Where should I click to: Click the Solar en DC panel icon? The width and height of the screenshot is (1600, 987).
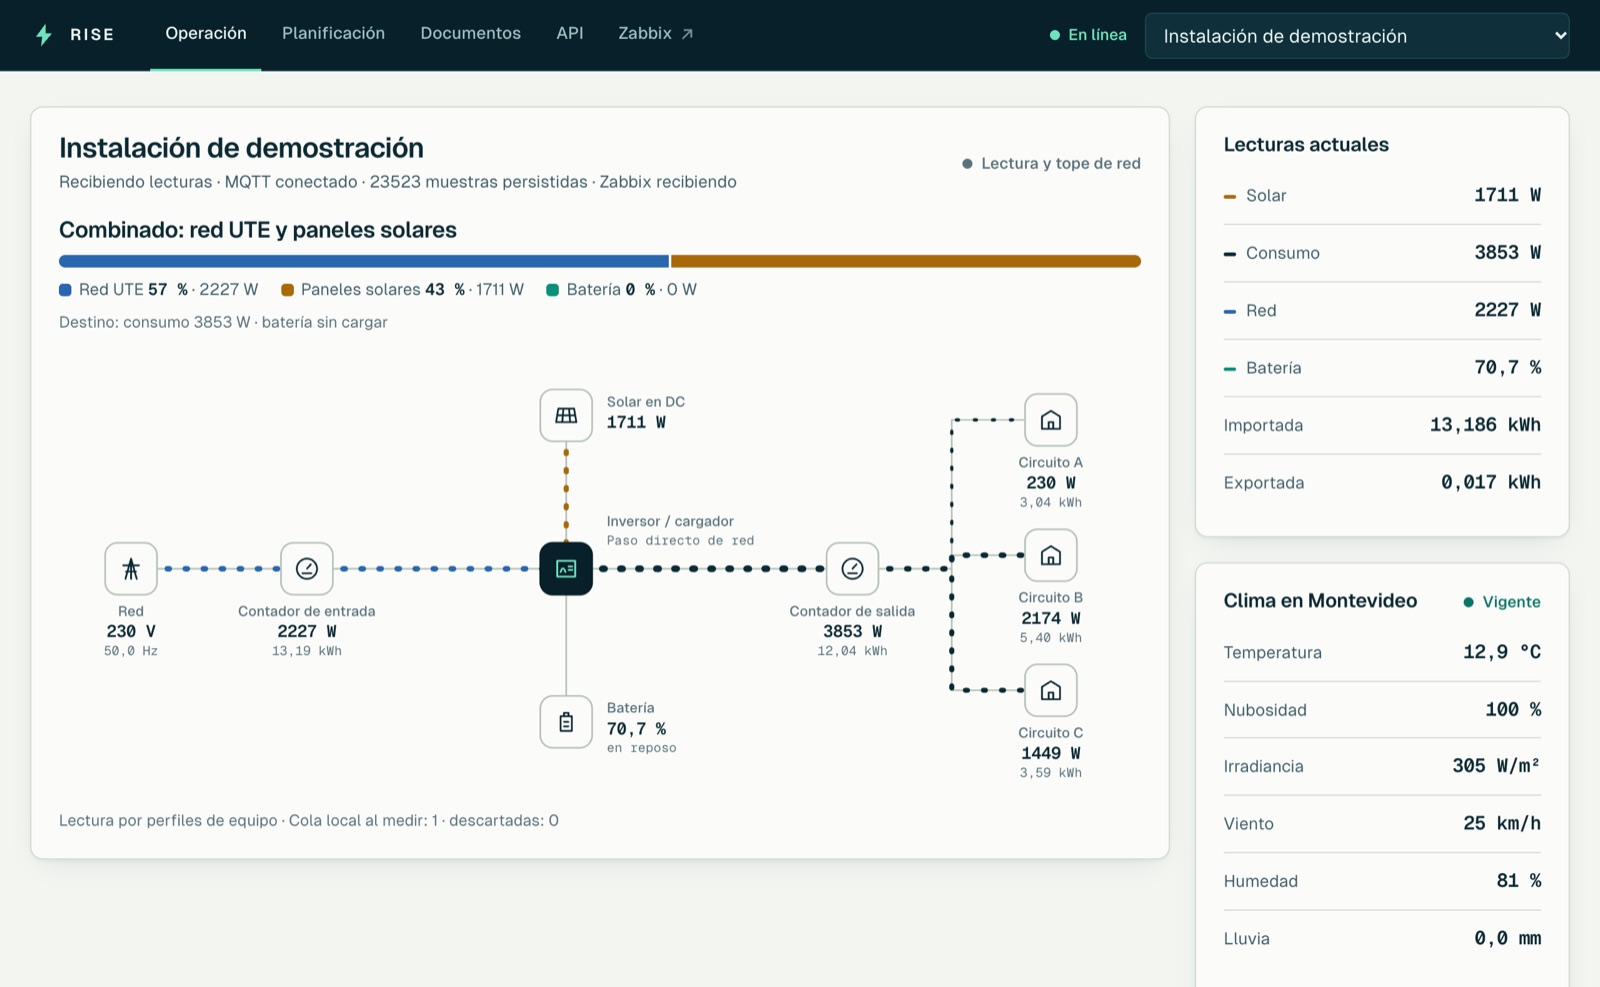(x=566, y=415)
